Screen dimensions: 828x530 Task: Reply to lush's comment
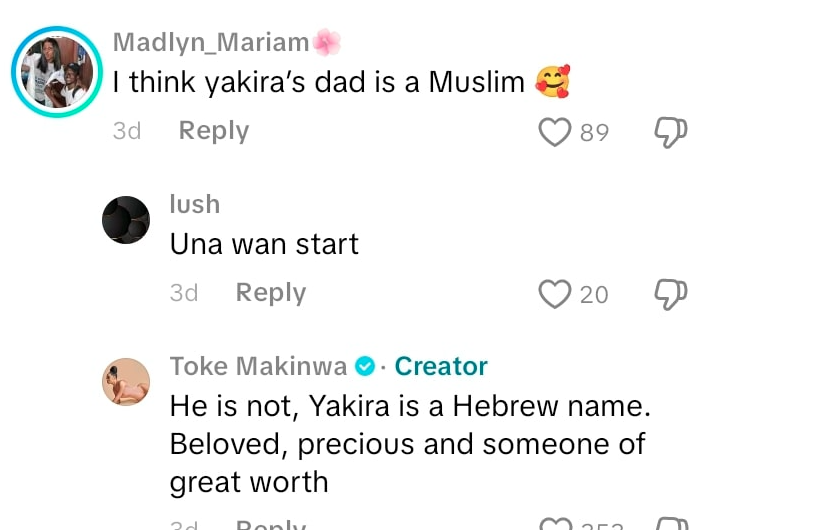coord(270,293)
